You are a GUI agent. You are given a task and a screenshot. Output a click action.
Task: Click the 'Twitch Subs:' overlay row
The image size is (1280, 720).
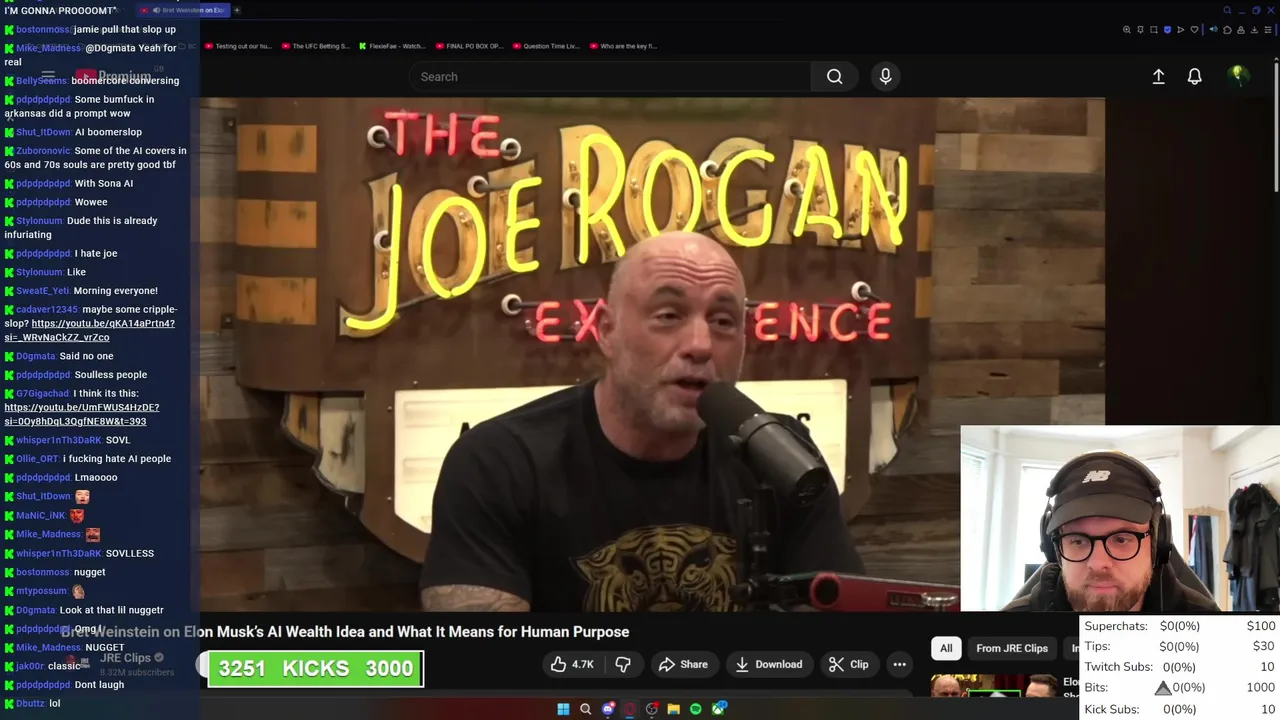1180,667
